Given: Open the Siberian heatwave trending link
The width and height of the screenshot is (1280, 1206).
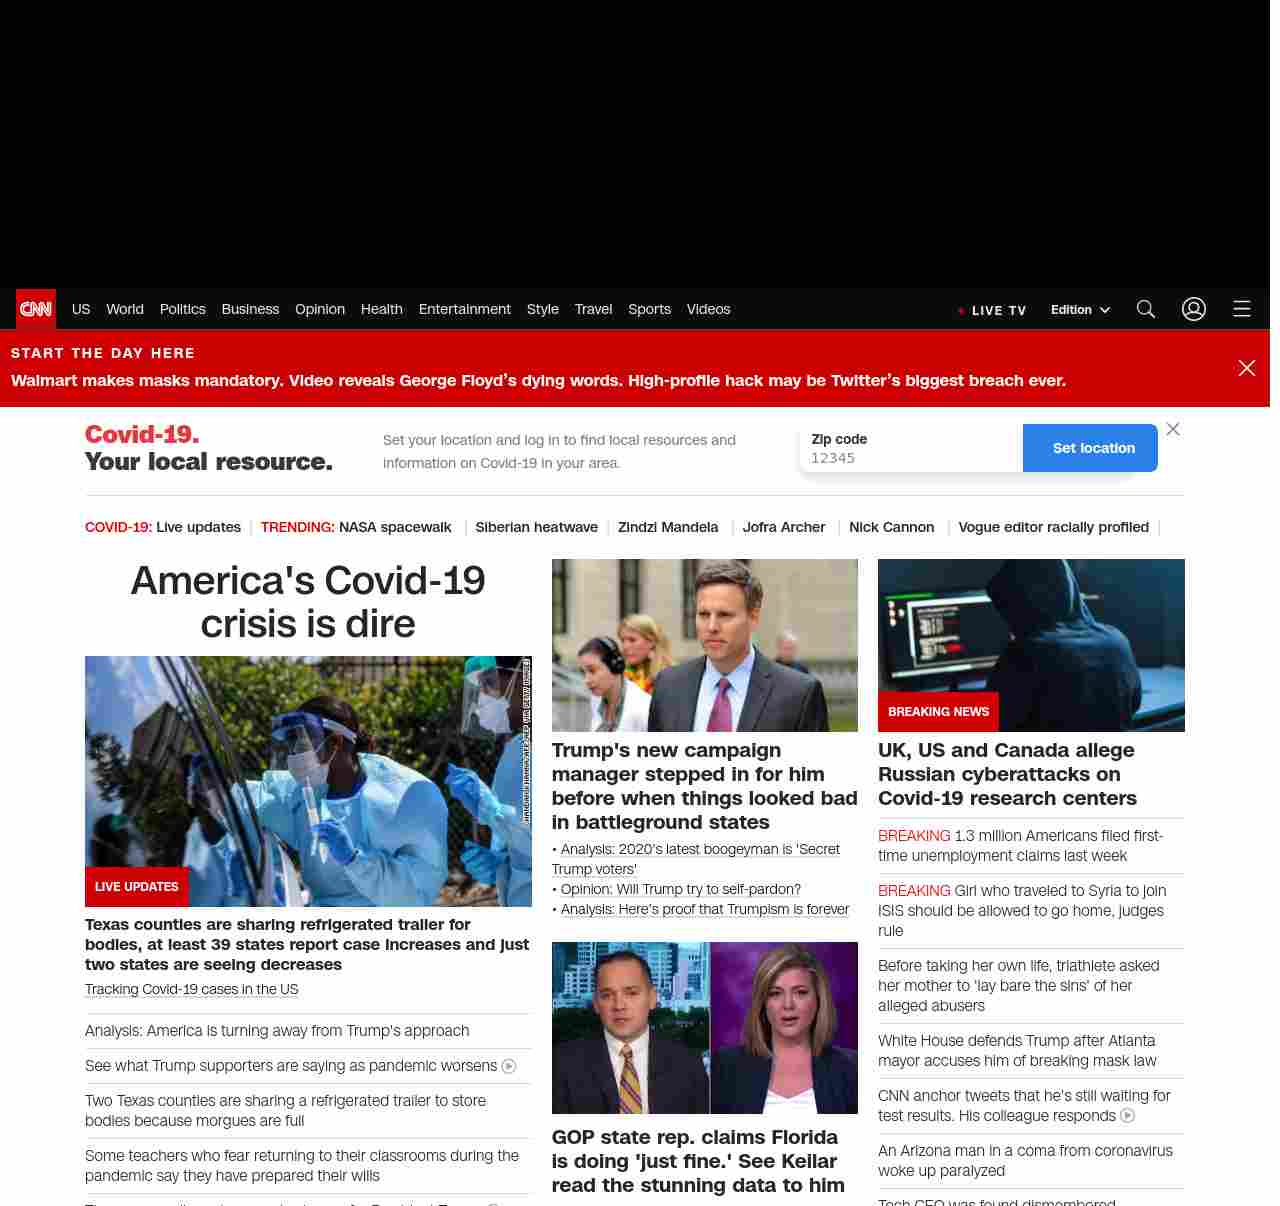Looking at the screenshot, I should point(536,527).
